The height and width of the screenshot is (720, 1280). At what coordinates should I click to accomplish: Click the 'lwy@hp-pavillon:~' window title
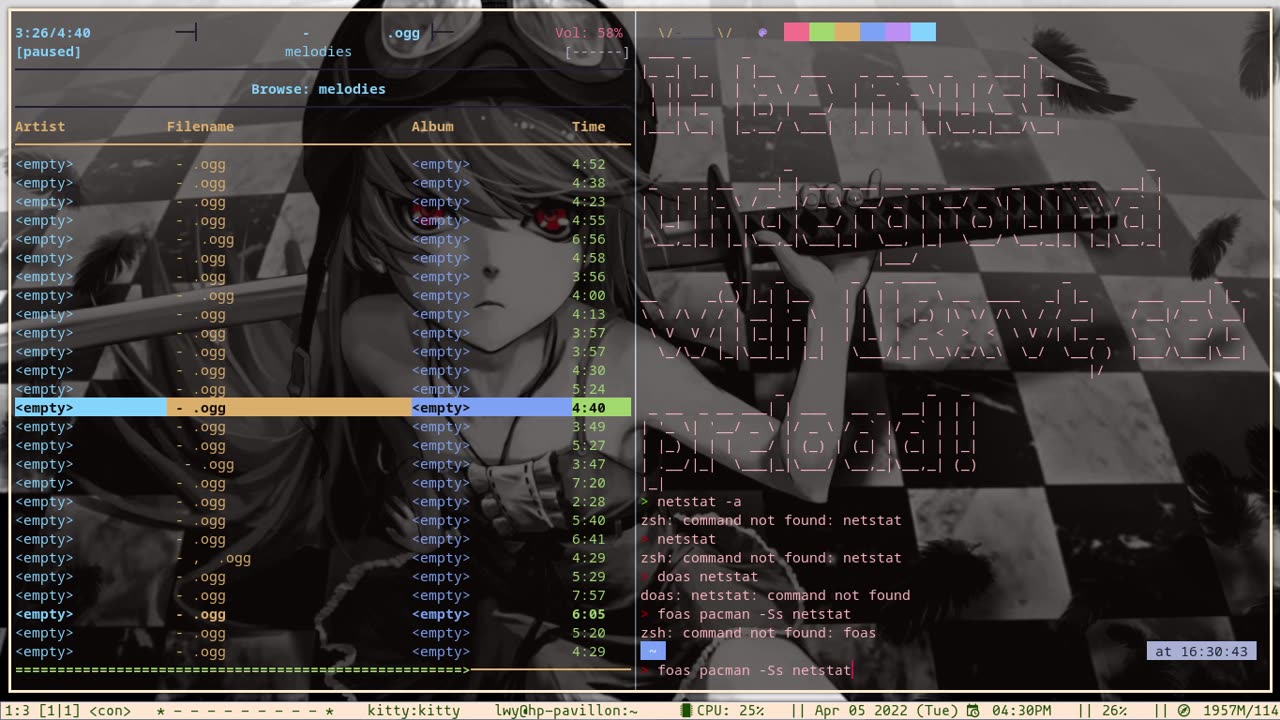[x=566, y=711]
